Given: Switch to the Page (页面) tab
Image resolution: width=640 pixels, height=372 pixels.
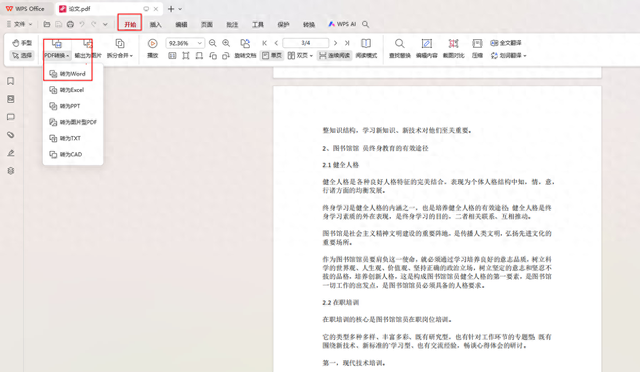Looking at the screenshot, I should (x=207, y=25).
